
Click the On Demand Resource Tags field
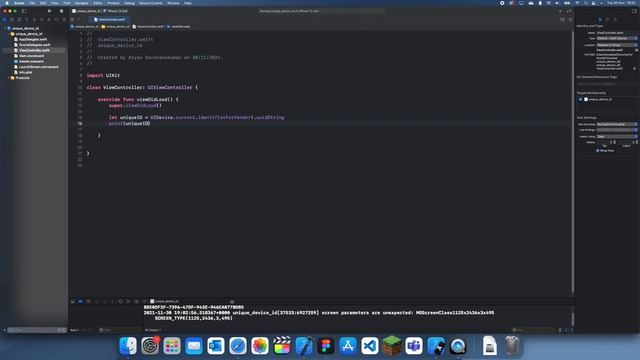coord(607,84)
